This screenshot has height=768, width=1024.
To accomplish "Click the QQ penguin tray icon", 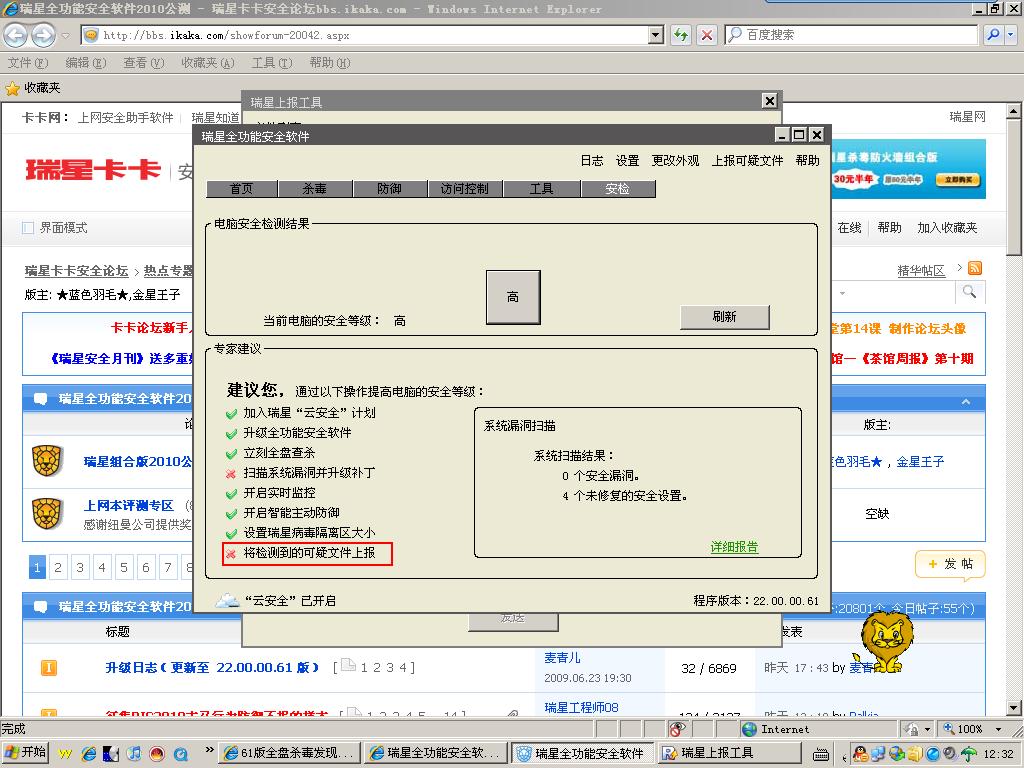I will (860, 754).
